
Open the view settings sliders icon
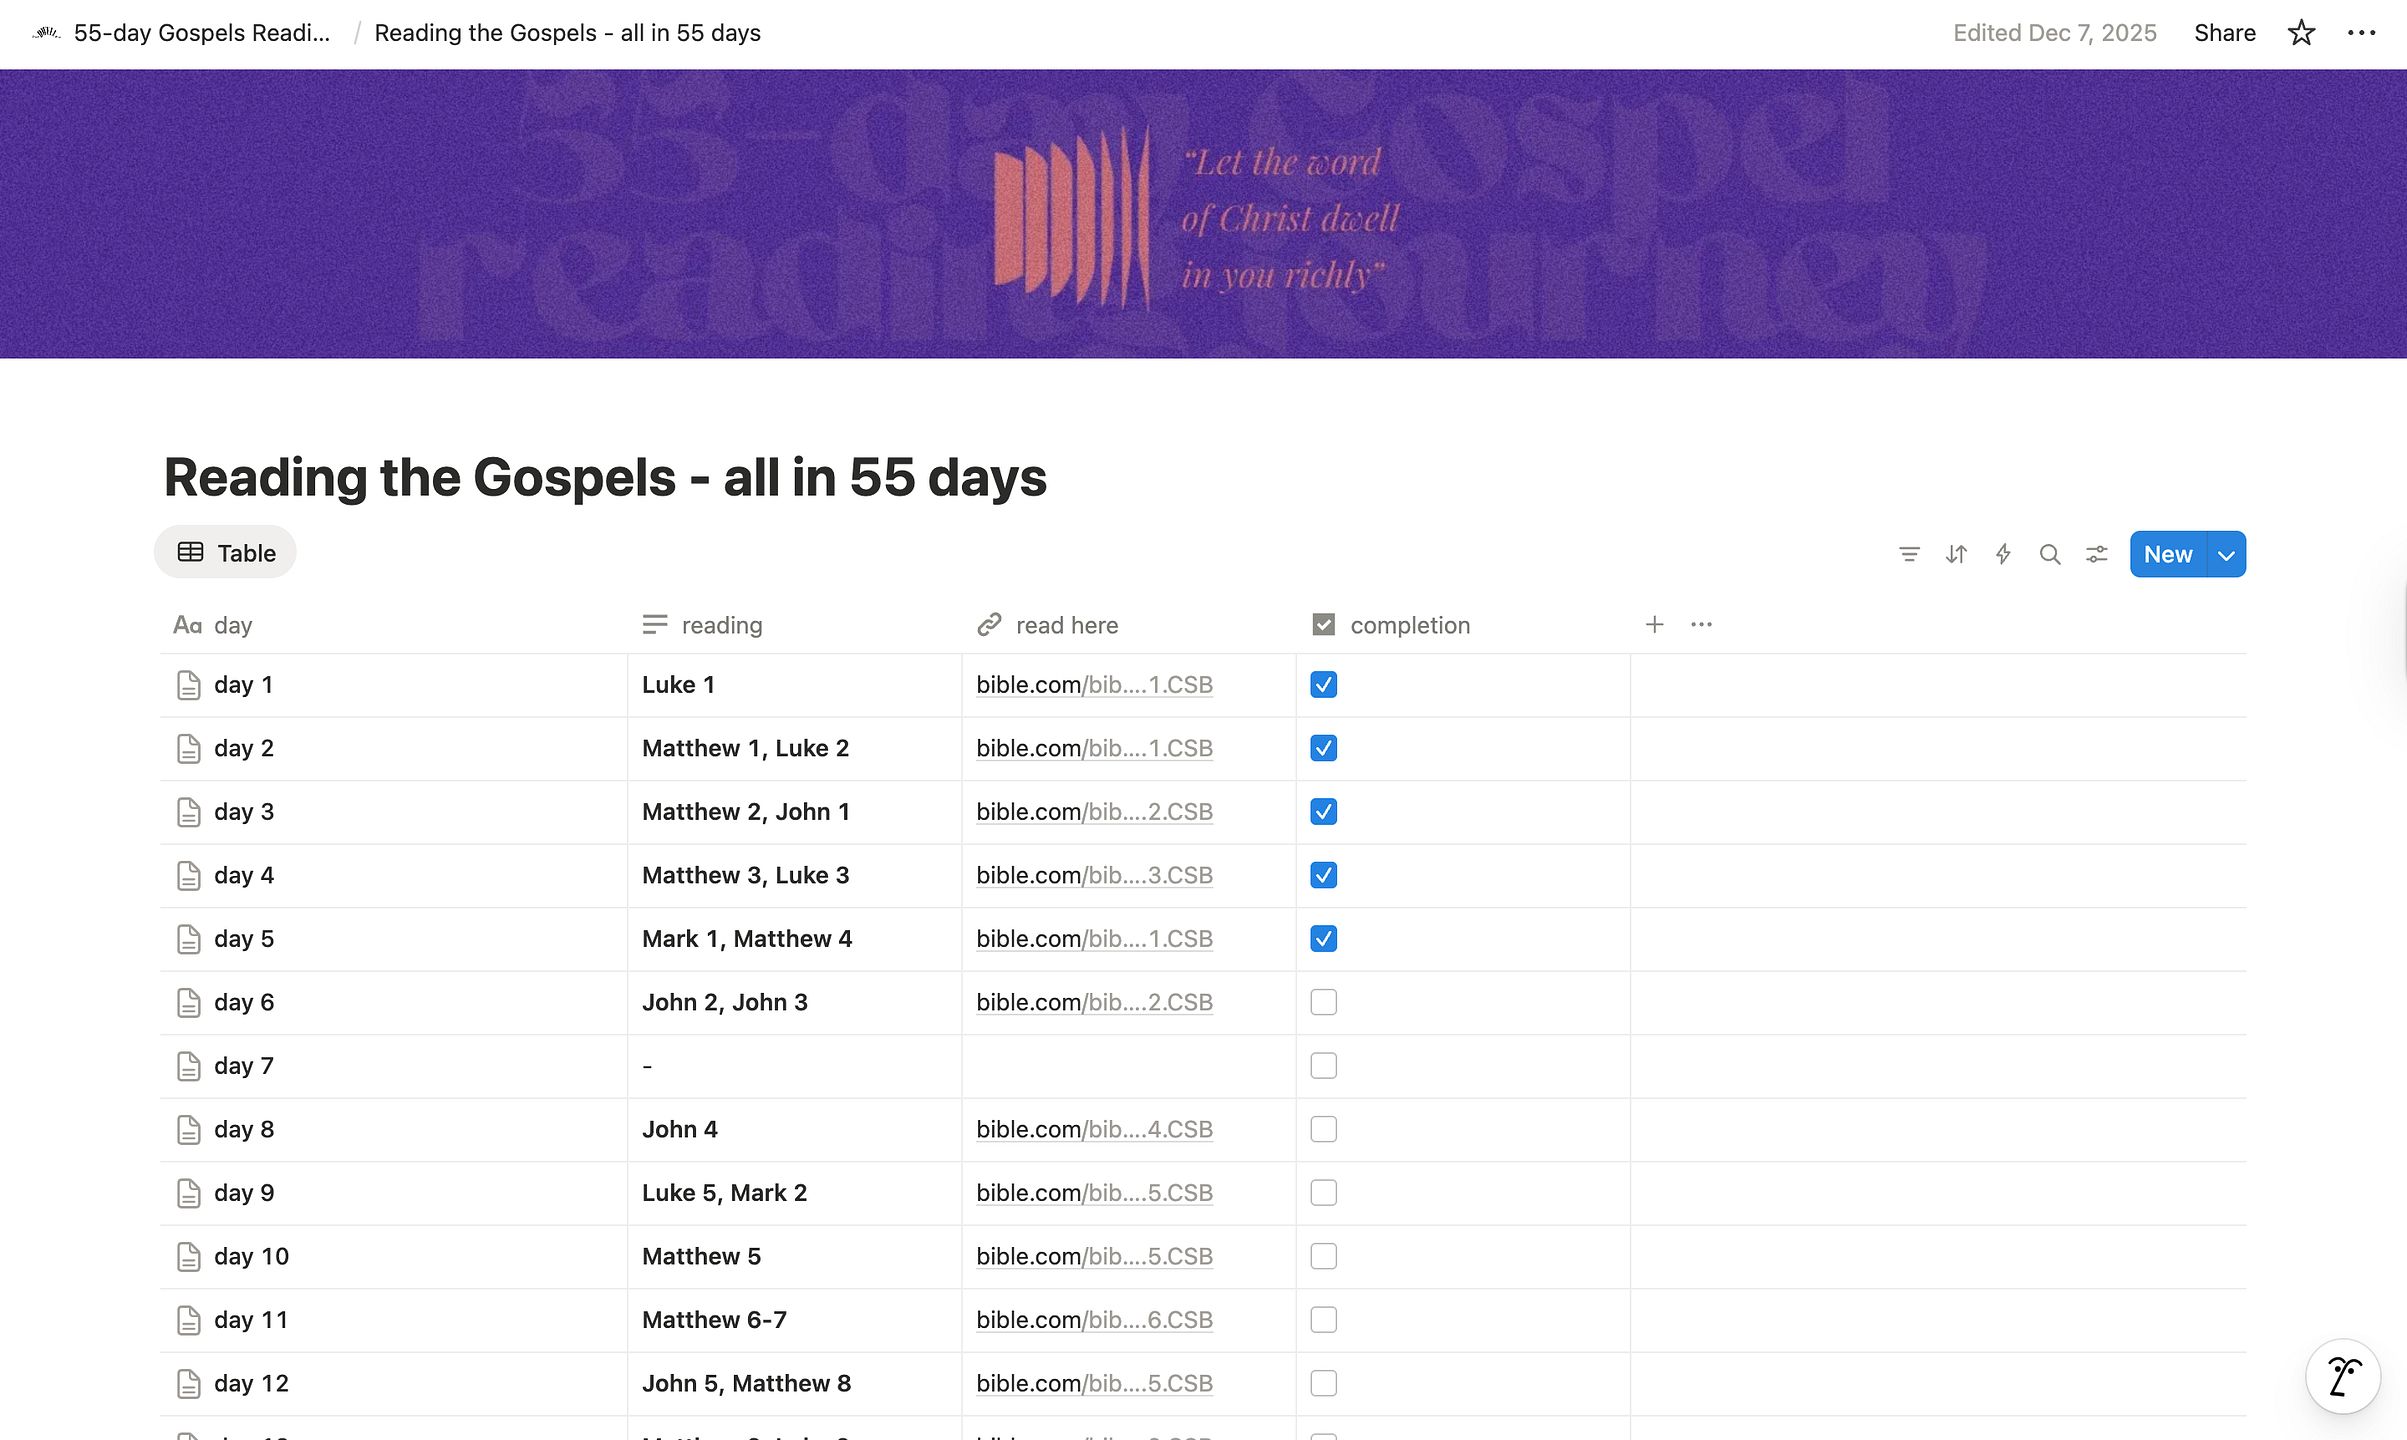[x=2097, y=554]
